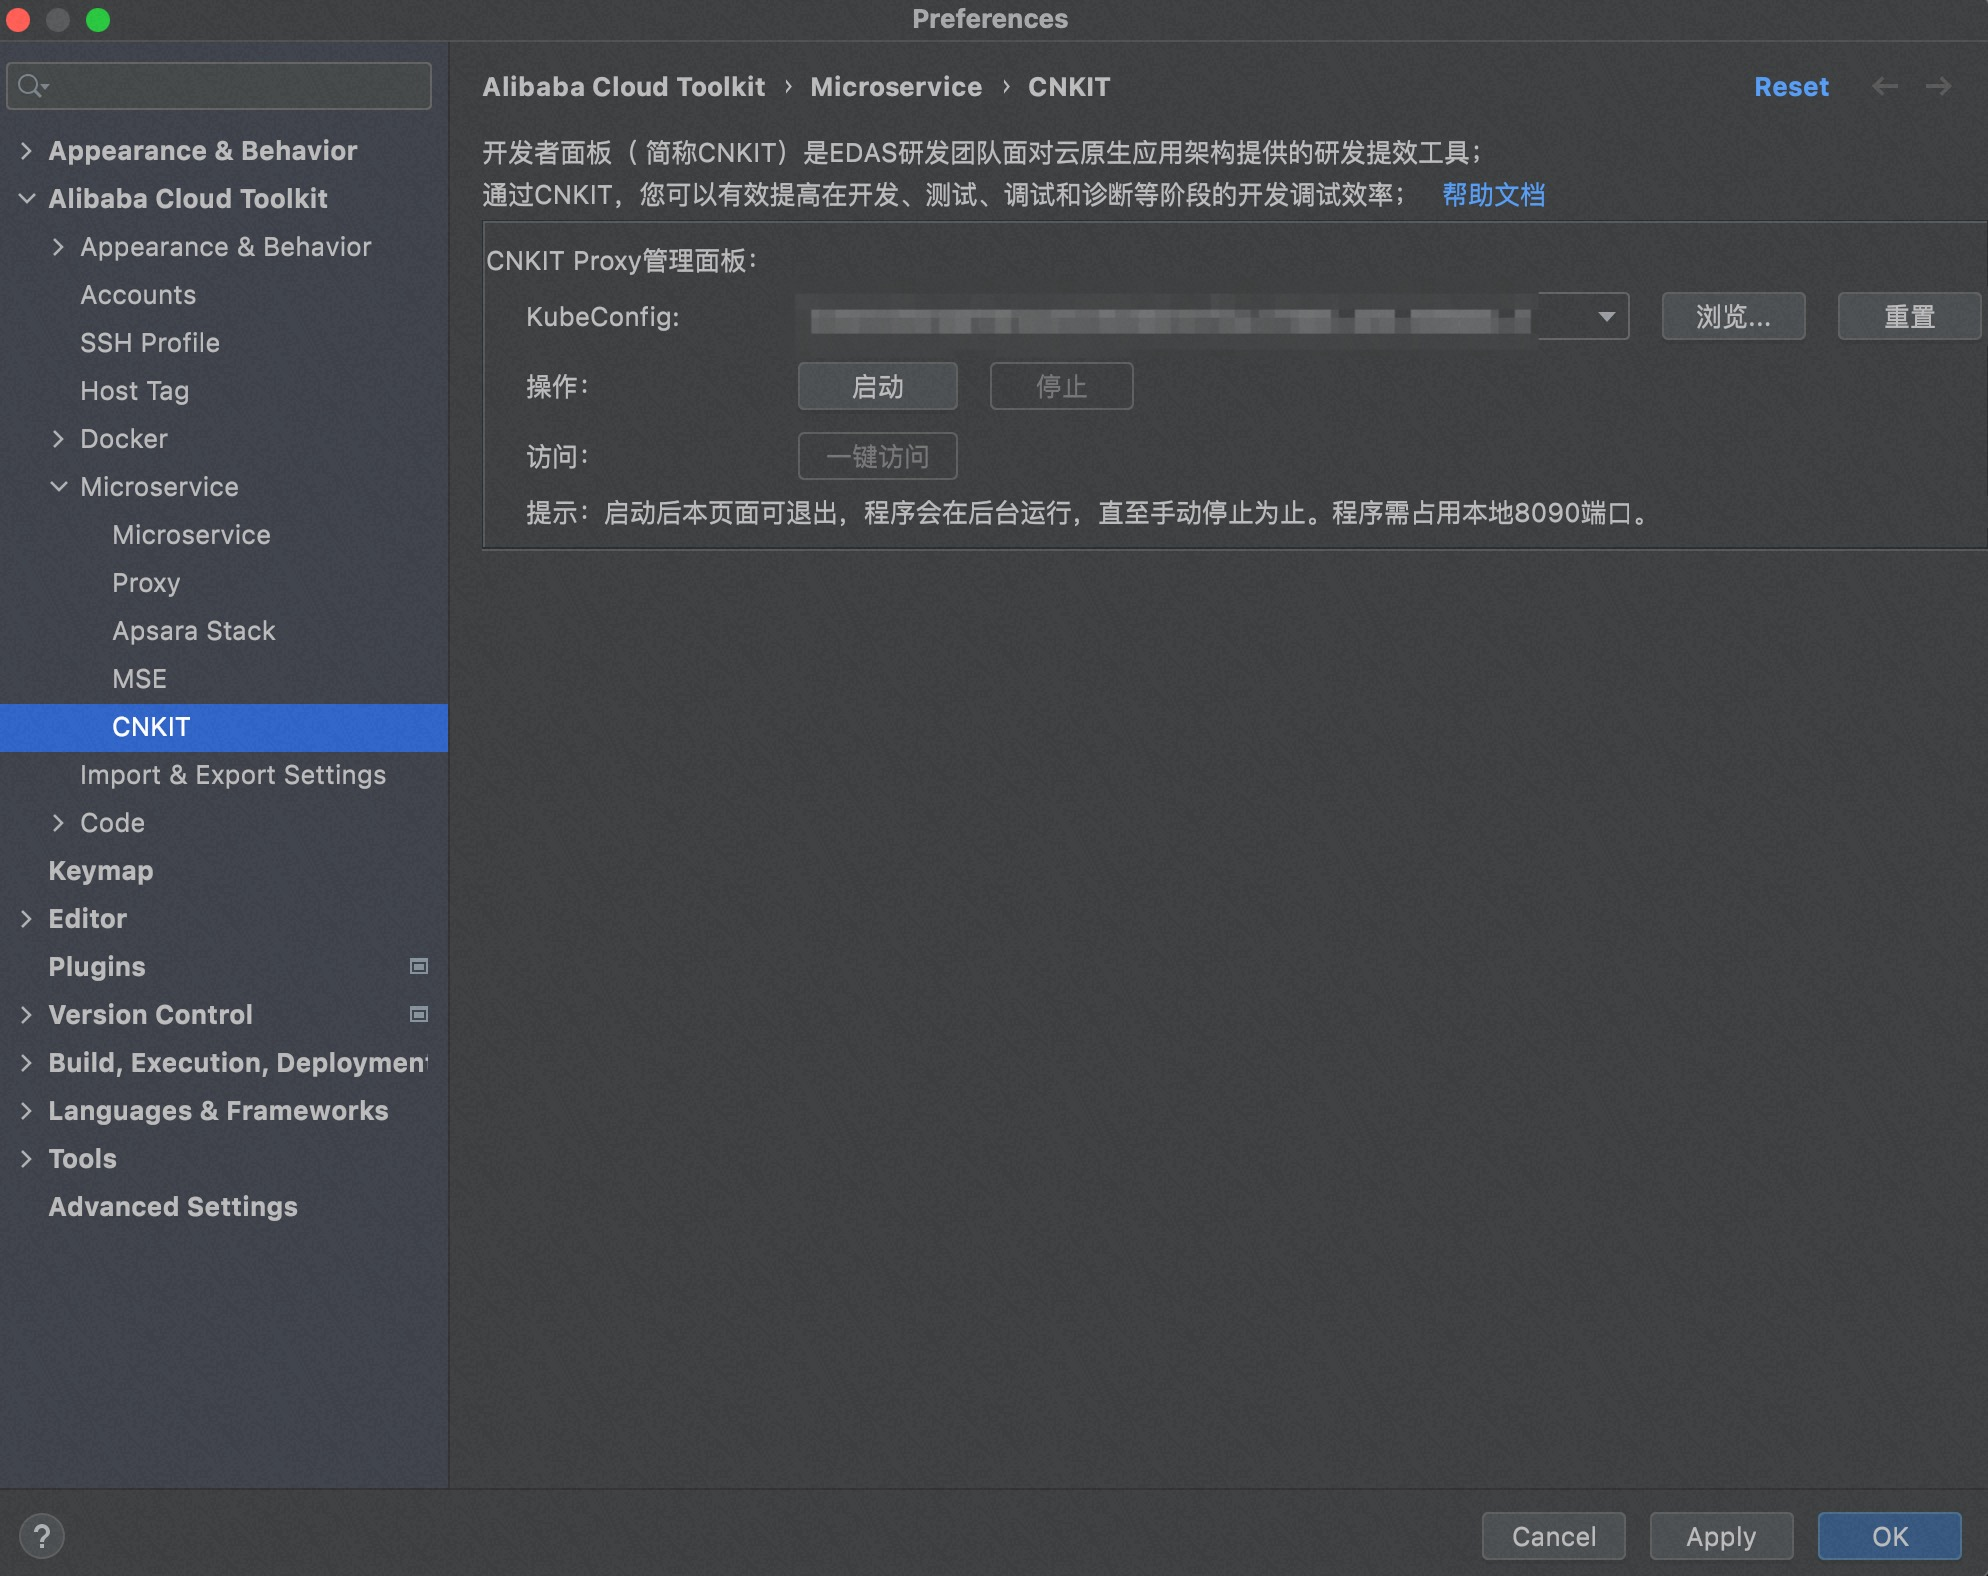Expand Appearance & Behavior under Alibaba Cloud Toolkit
The image size is (1988, 1576).
pyautogui.click(x=59, y=247)
